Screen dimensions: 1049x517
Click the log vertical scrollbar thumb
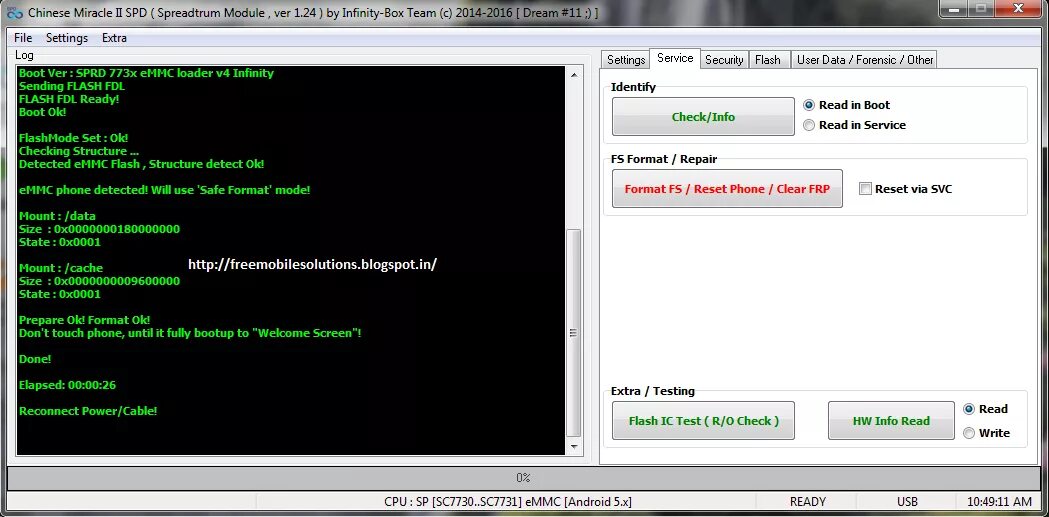[574, 332]
